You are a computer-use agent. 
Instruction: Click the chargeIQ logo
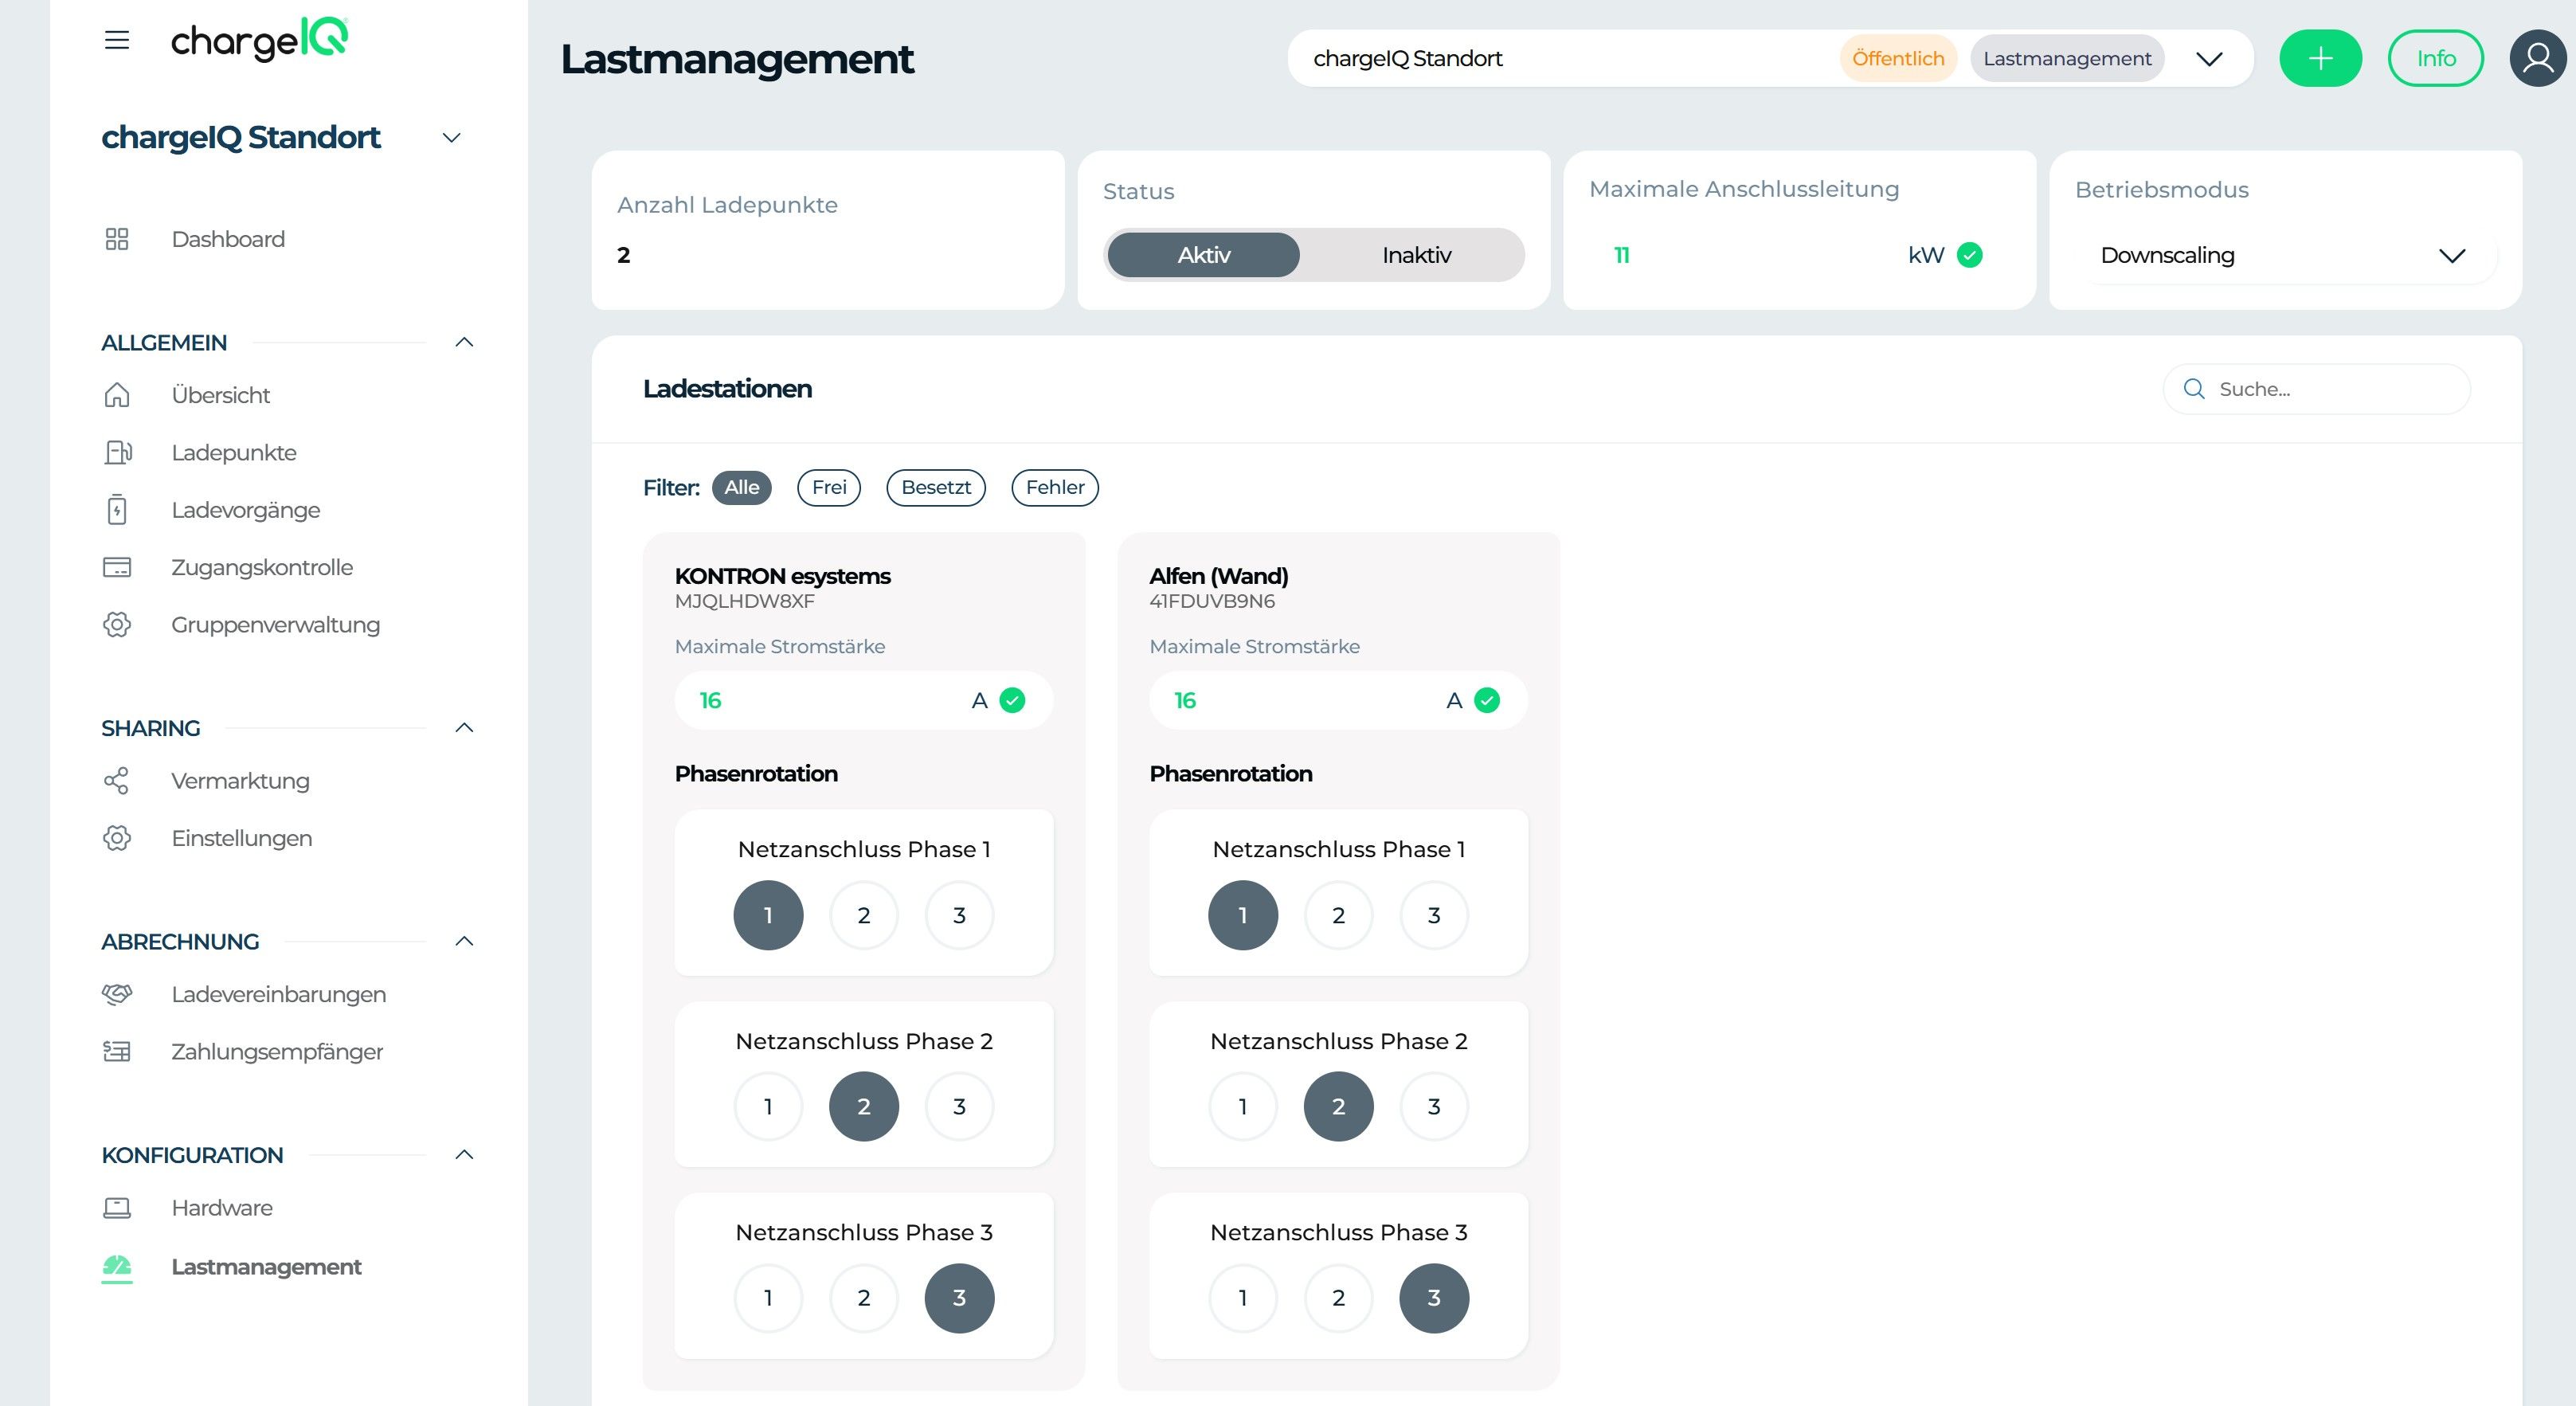(x=259, y=40)
